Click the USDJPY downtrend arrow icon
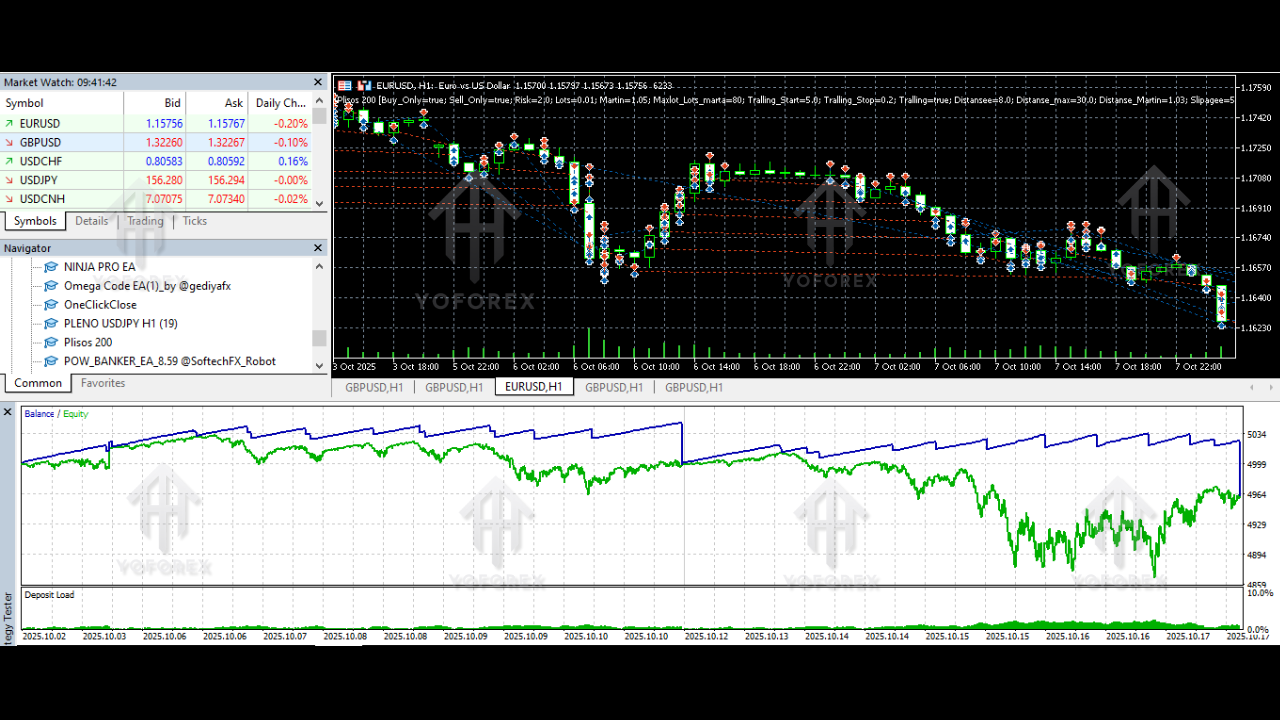 tap(11, 180)
